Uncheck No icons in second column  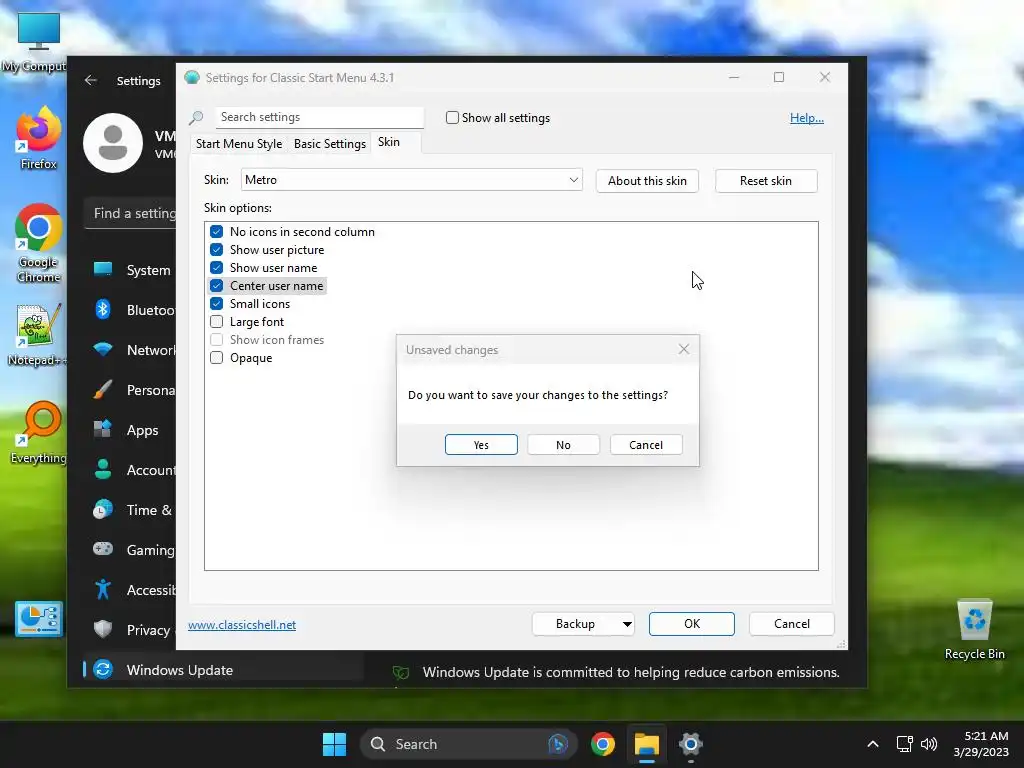pyautogui.click(x=216, y=231)
